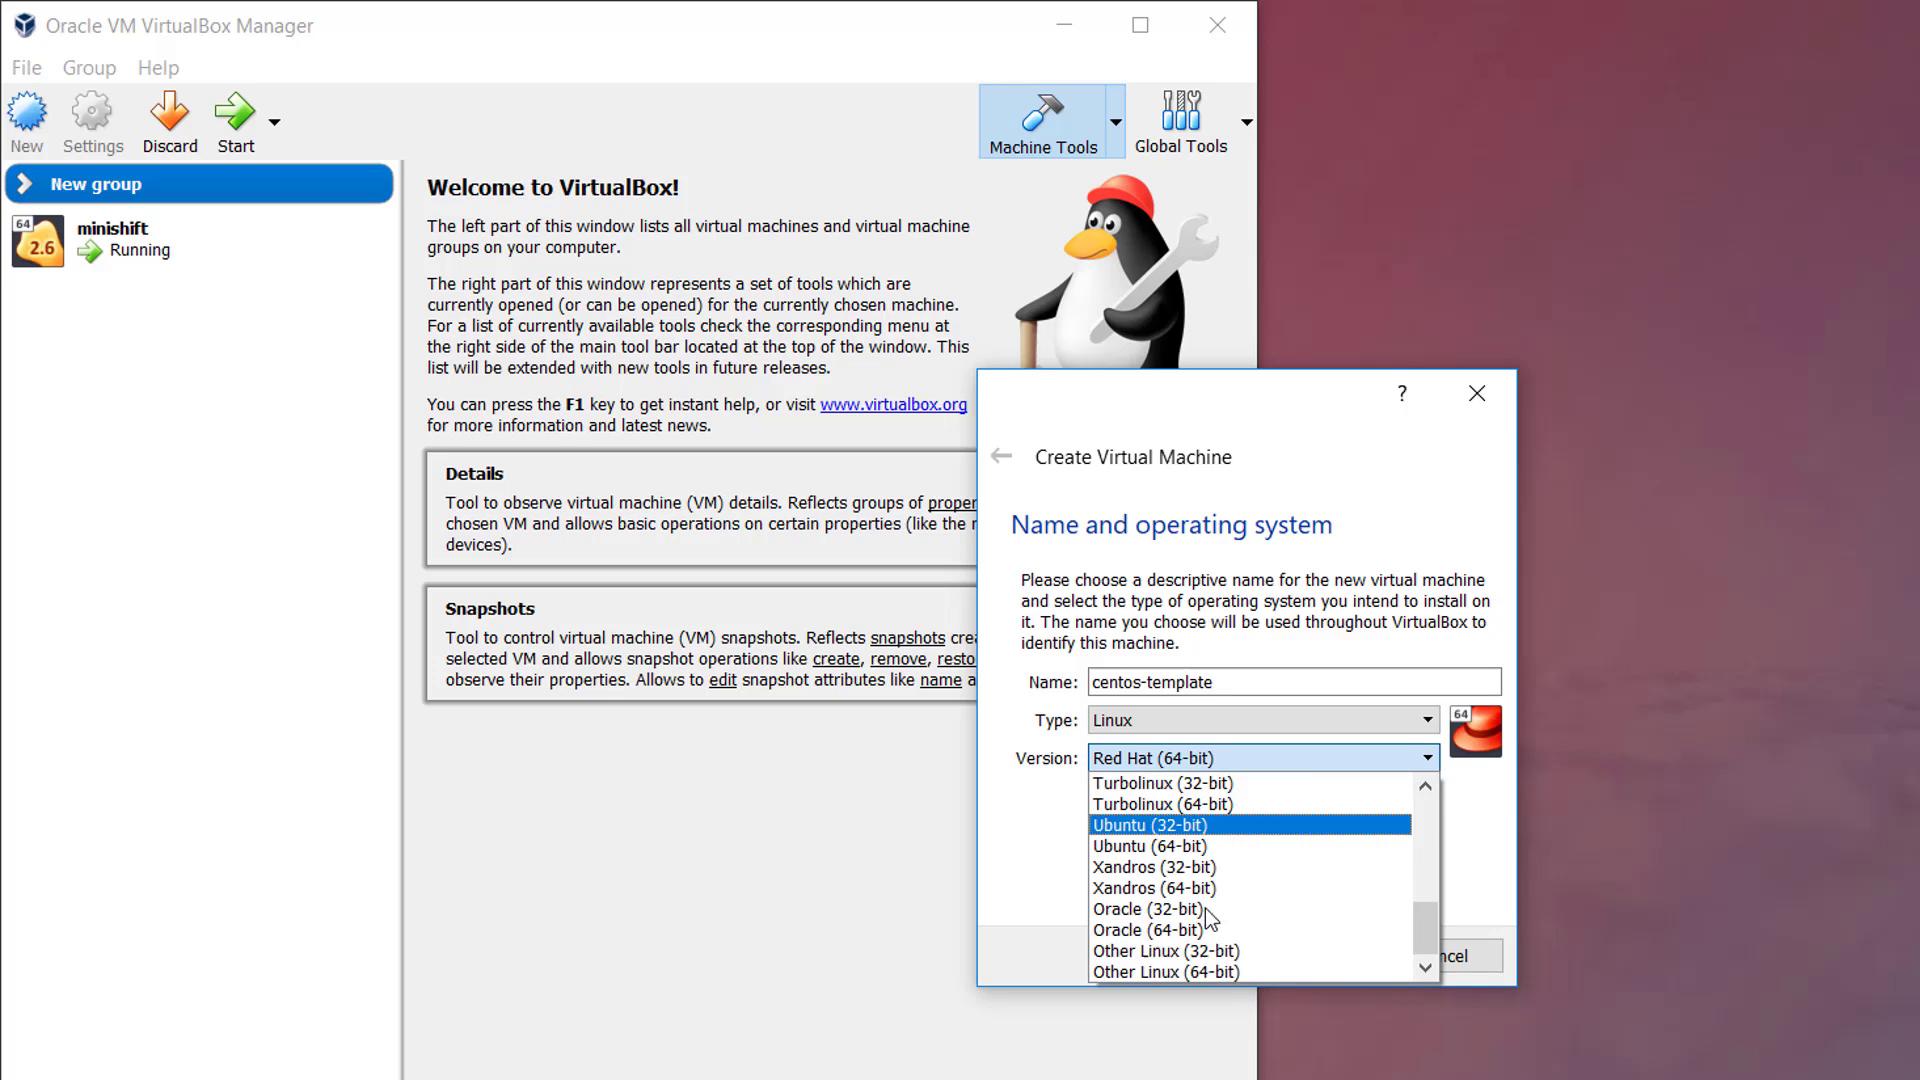Click the back arrow in wizard
This screenshot has width=1920, height=1080.
pyautogui.click(x=1001, y=457)
